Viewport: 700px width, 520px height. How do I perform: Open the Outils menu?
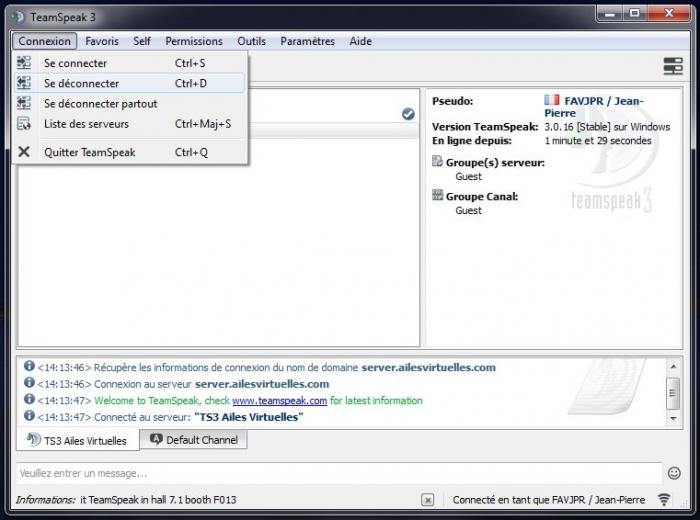click(x=251, y=41)
